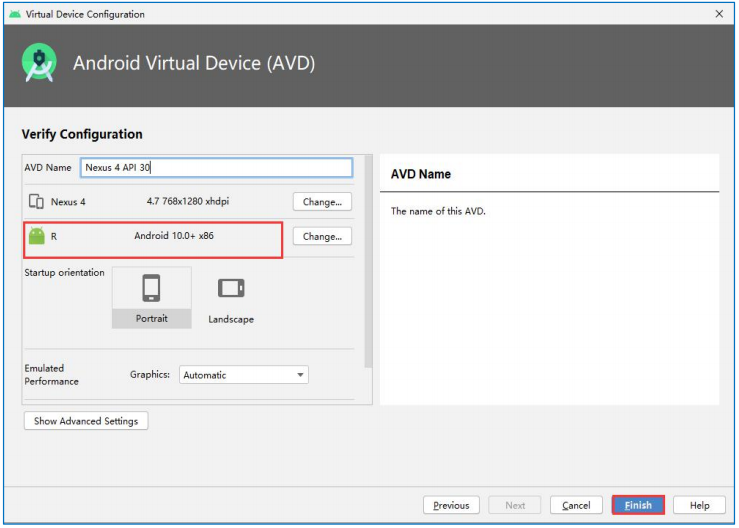The height and width of the screenshot is (528, 739).
Task: Open the Graphics dropdown set to Automatic
Action: point(244,375)
